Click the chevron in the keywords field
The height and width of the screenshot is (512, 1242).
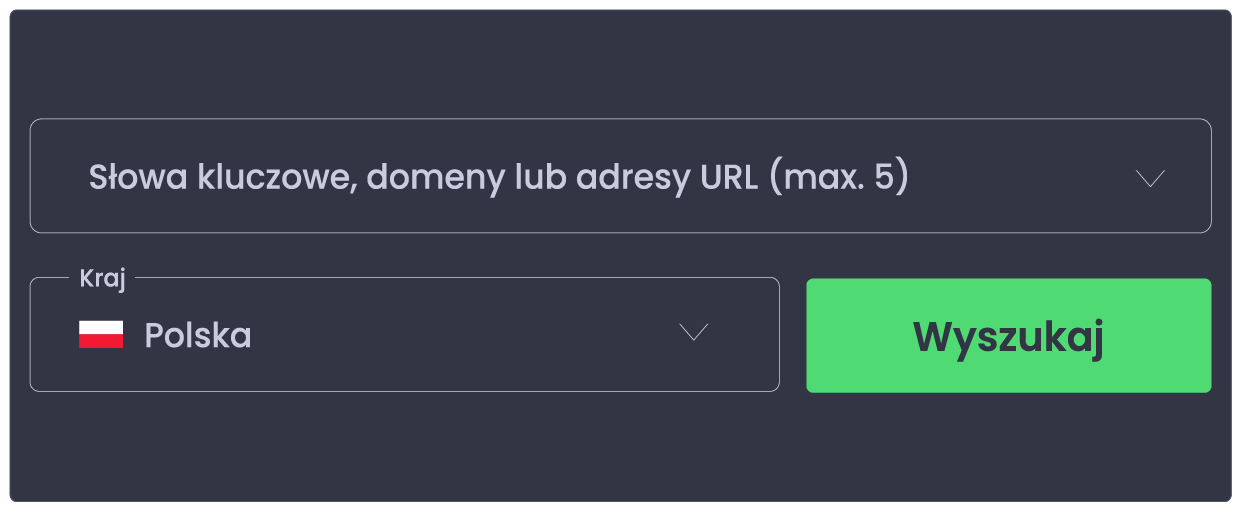[1151, 178]
